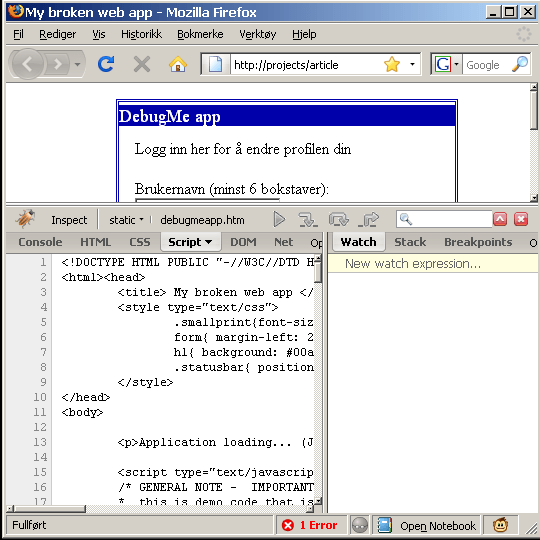Image resolution: width=540 pixels, height=540 pixels.
Task: Click the page vertical scrollbar thumb
Action: click(534, 110)
